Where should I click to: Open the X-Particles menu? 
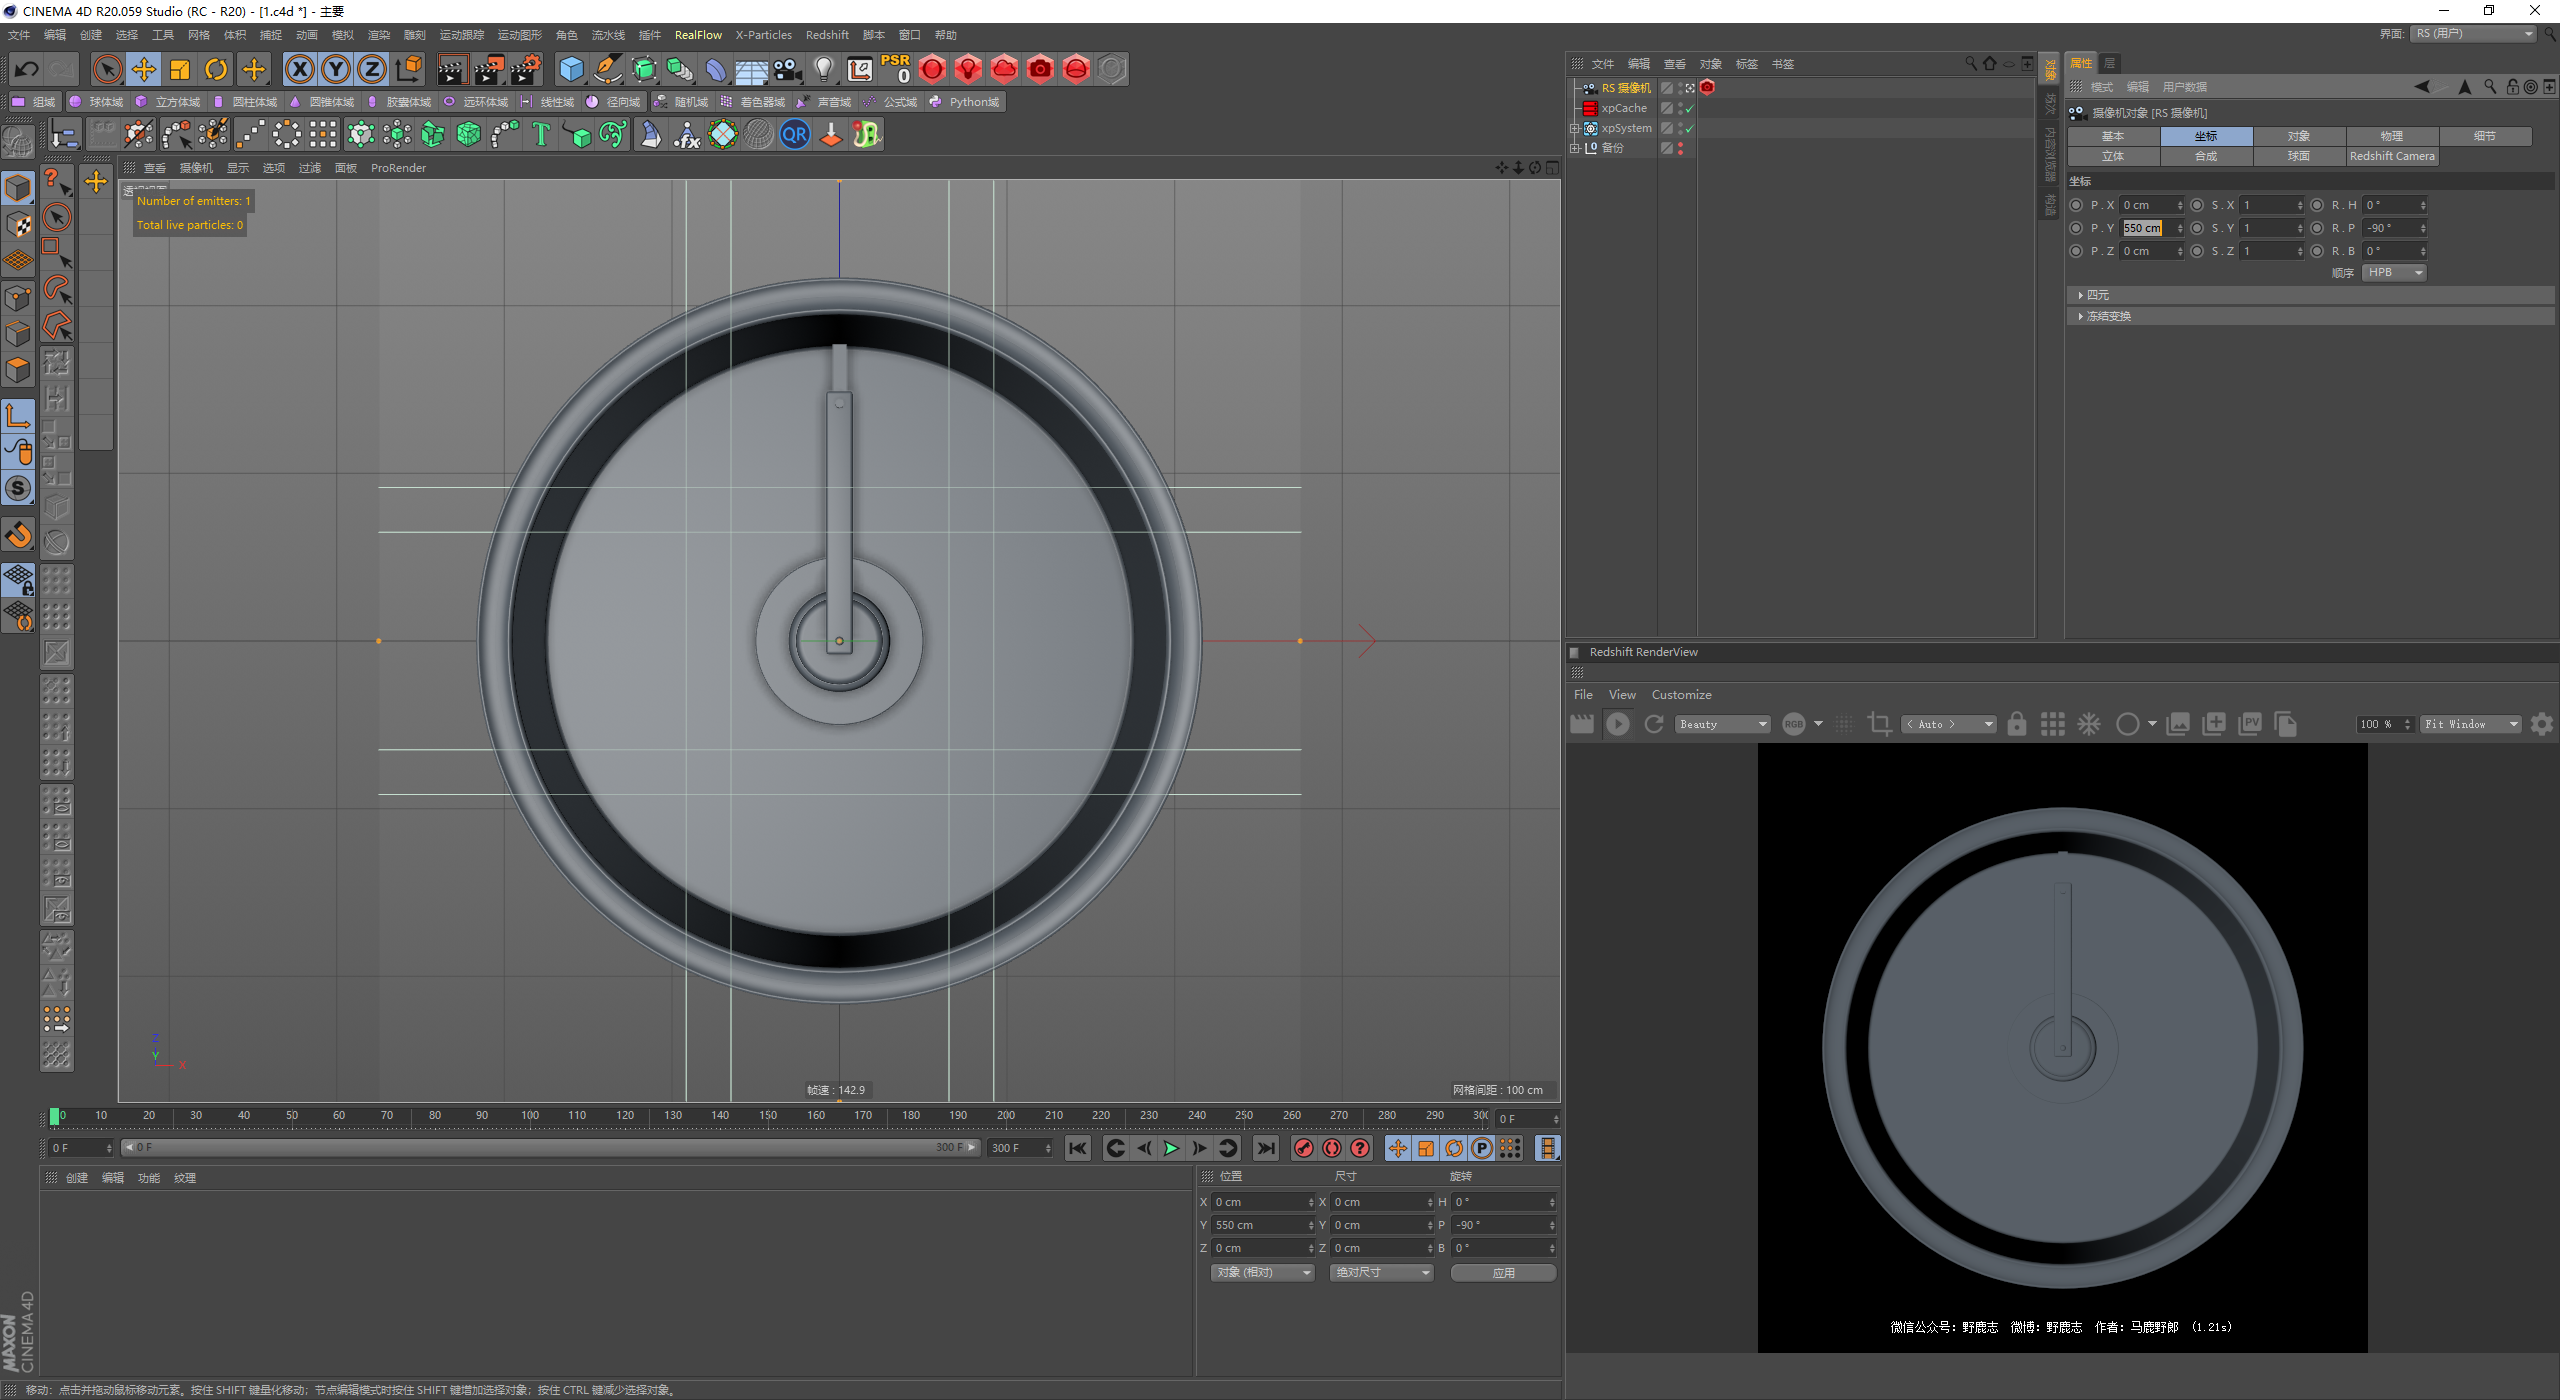tap(763, 35)
